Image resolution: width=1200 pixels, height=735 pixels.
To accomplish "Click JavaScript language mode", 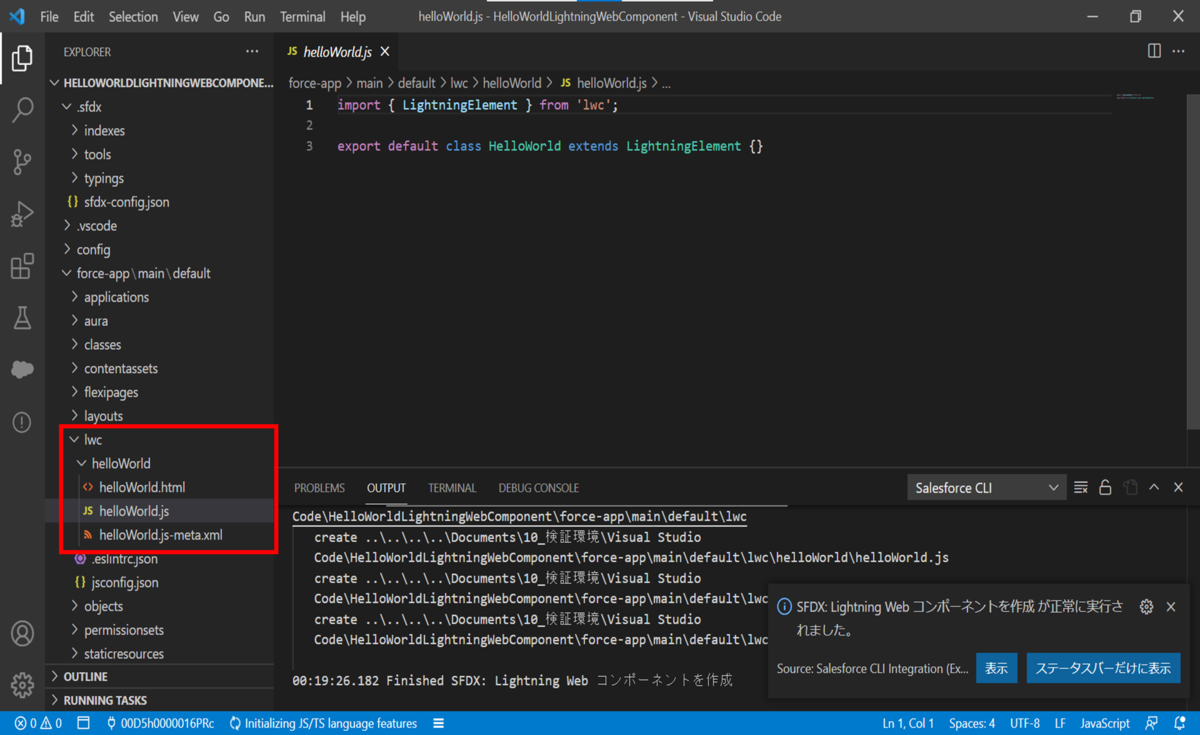I will click(x=1105, y=723).
